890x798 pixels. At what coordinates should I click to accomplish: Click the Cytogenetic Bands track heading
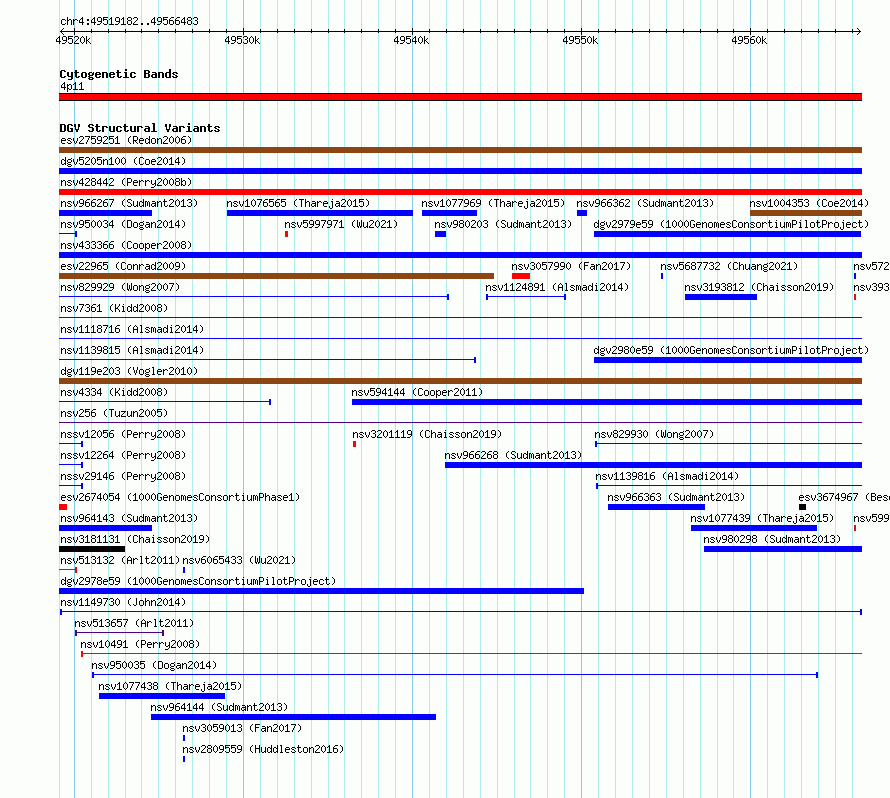tap(119, 74)
